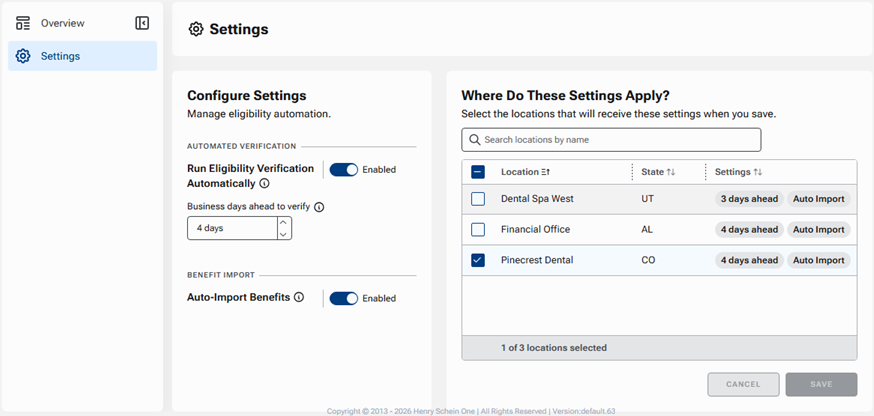Click the Henry Schein One copyright footer
The image size is (874, 416).
tap(471, 411)
